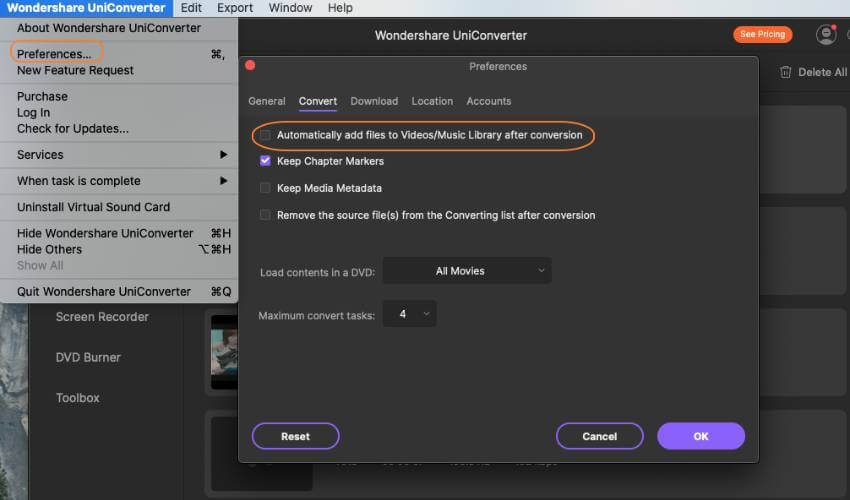
Task: Click the Cancel button
Action: [600, 436]
